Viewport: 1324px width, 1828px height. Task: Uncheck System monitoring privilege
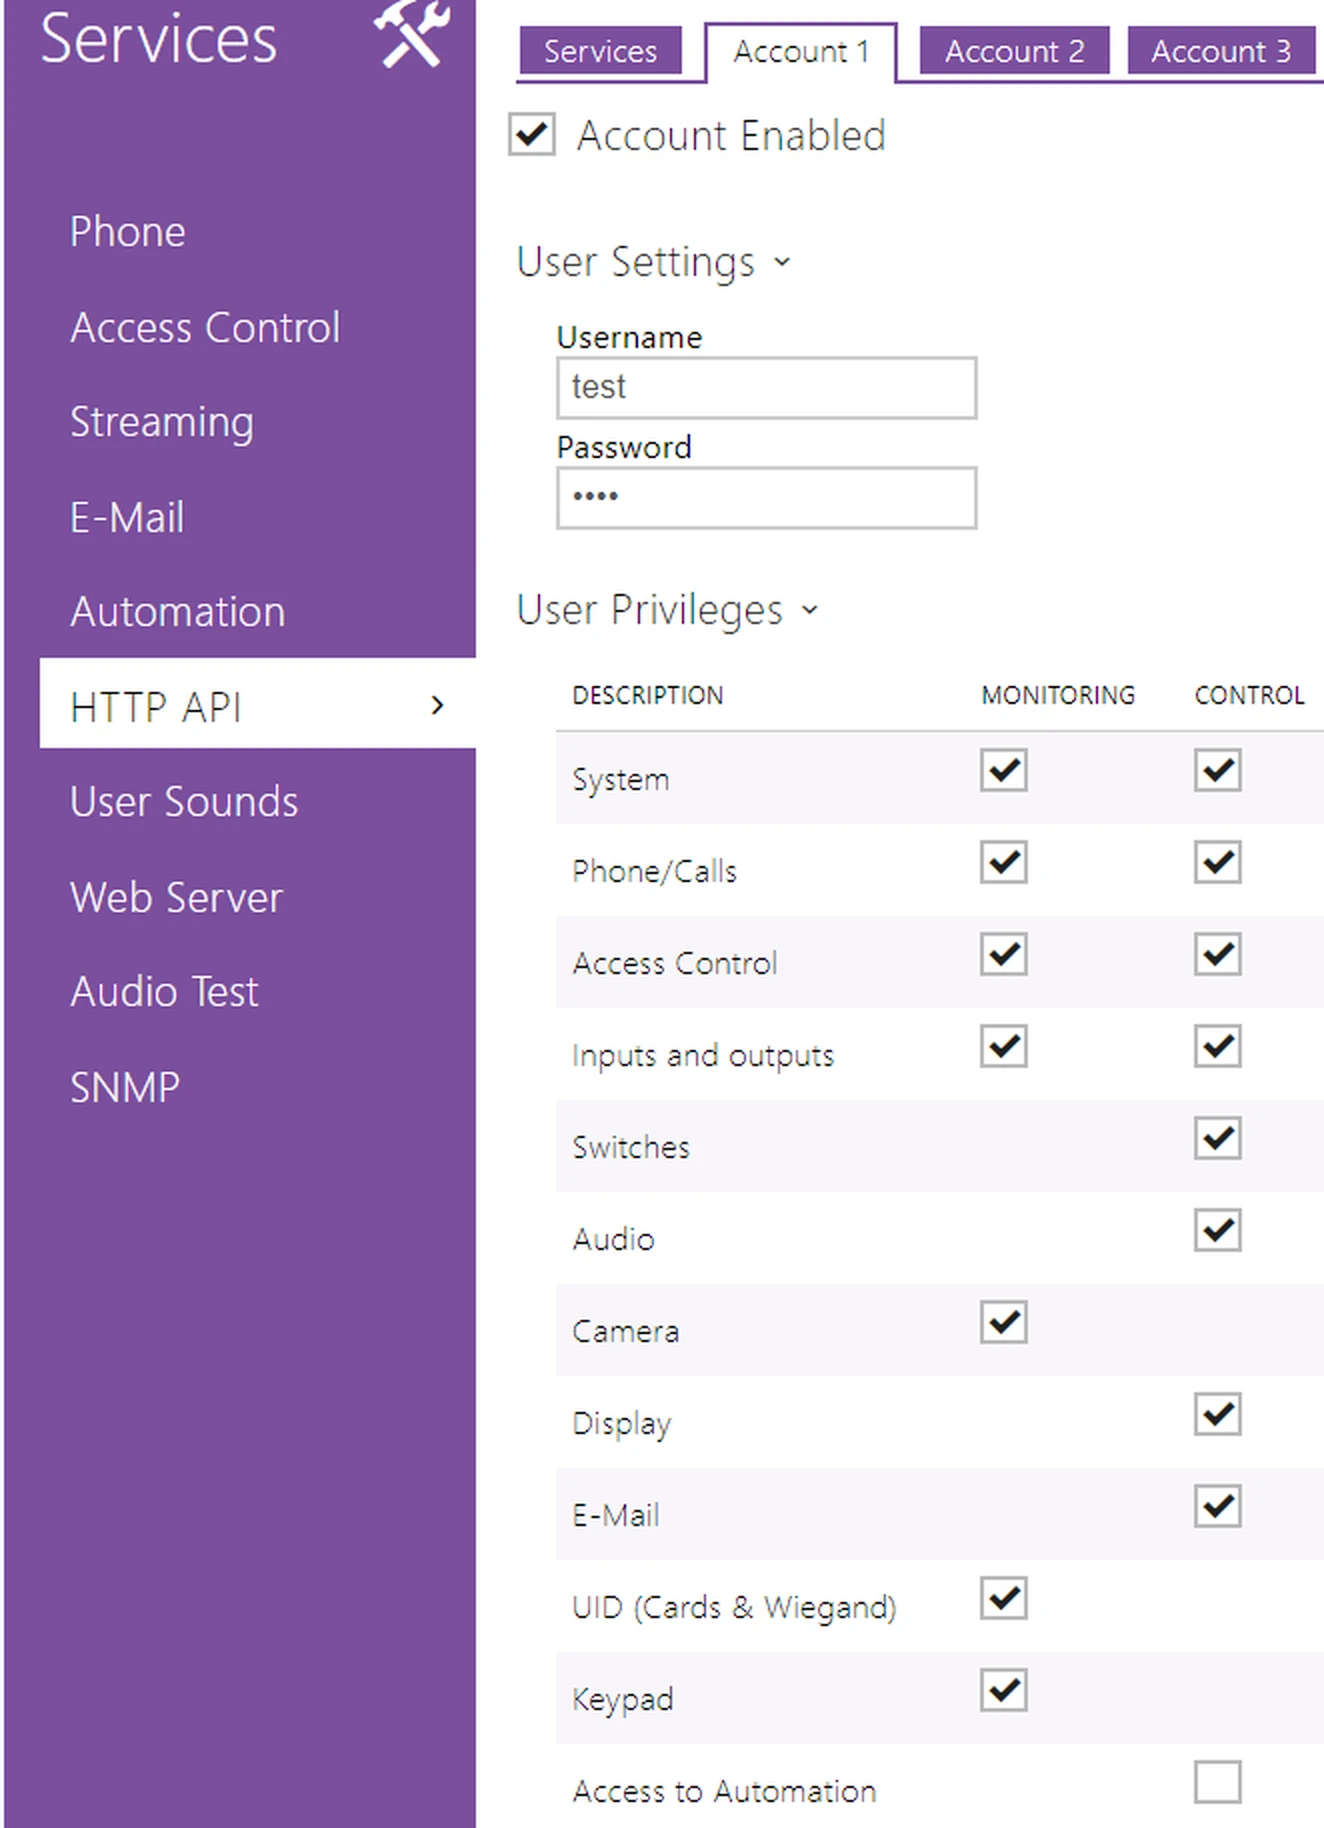click(1004, 770)
